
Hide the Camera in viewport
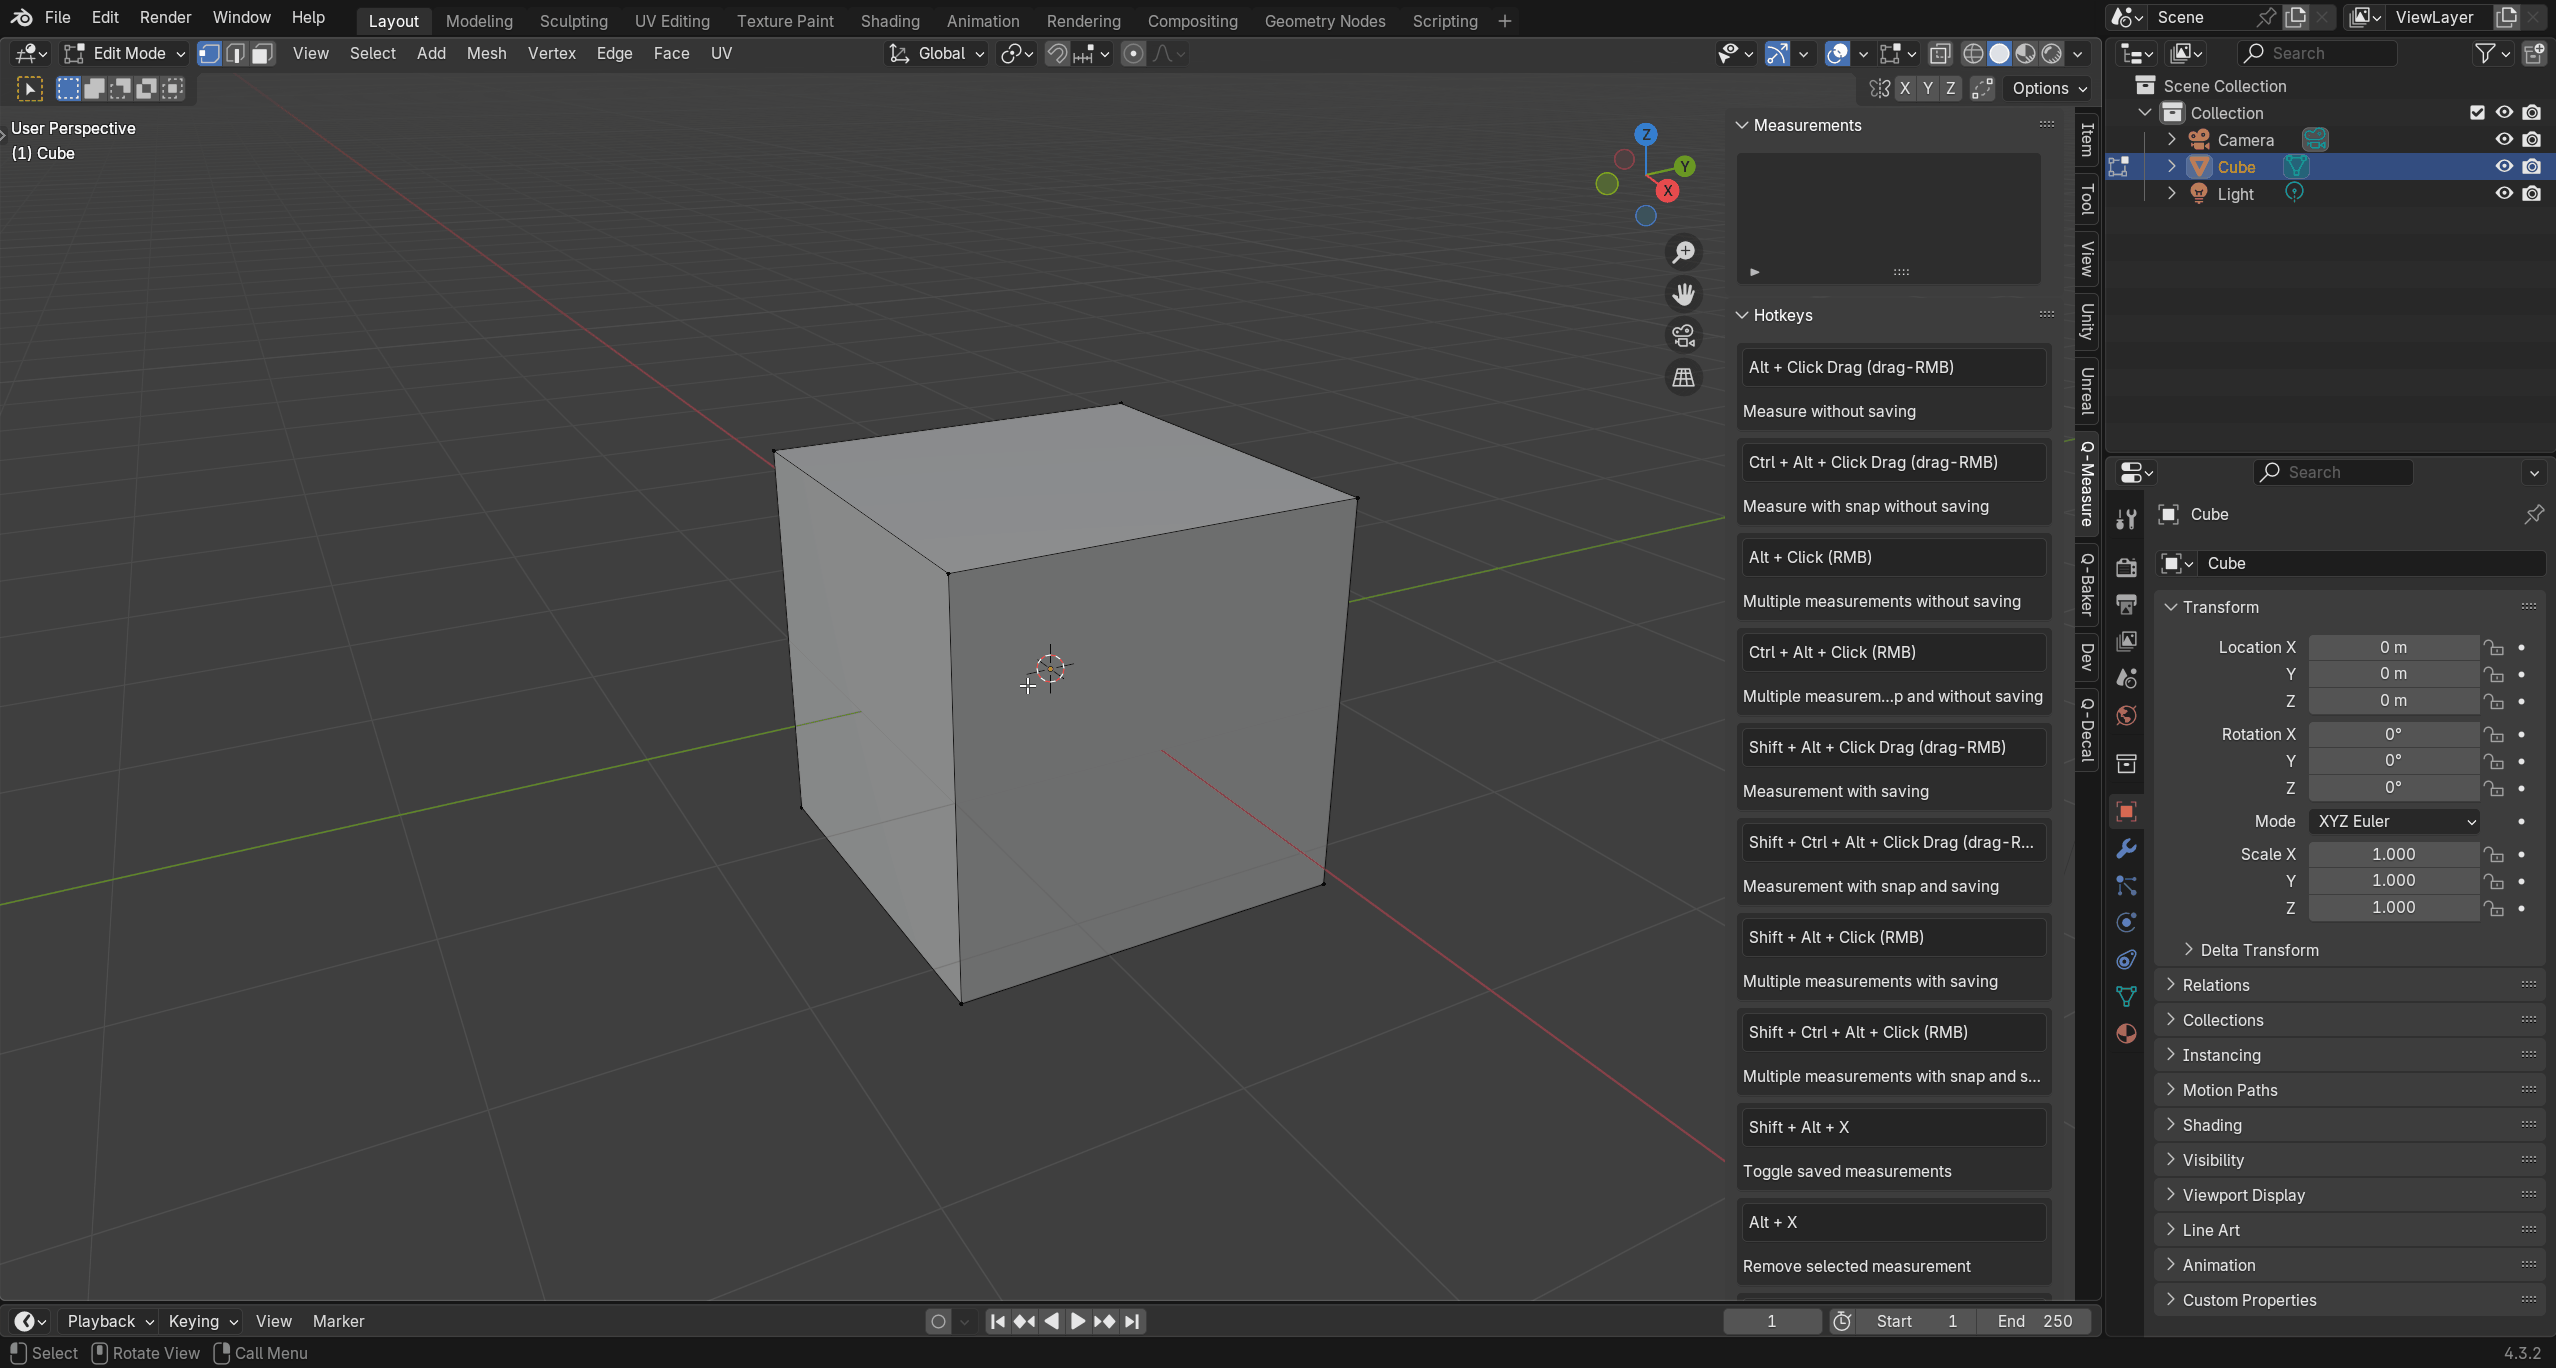2503,140
